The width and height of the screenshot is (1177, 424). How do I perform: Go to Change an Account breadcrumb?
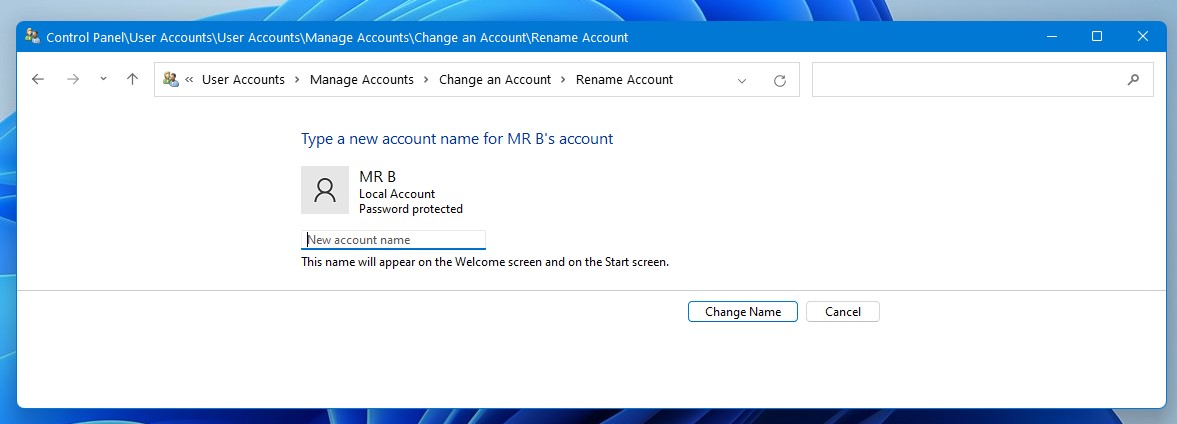coord(495,80)
